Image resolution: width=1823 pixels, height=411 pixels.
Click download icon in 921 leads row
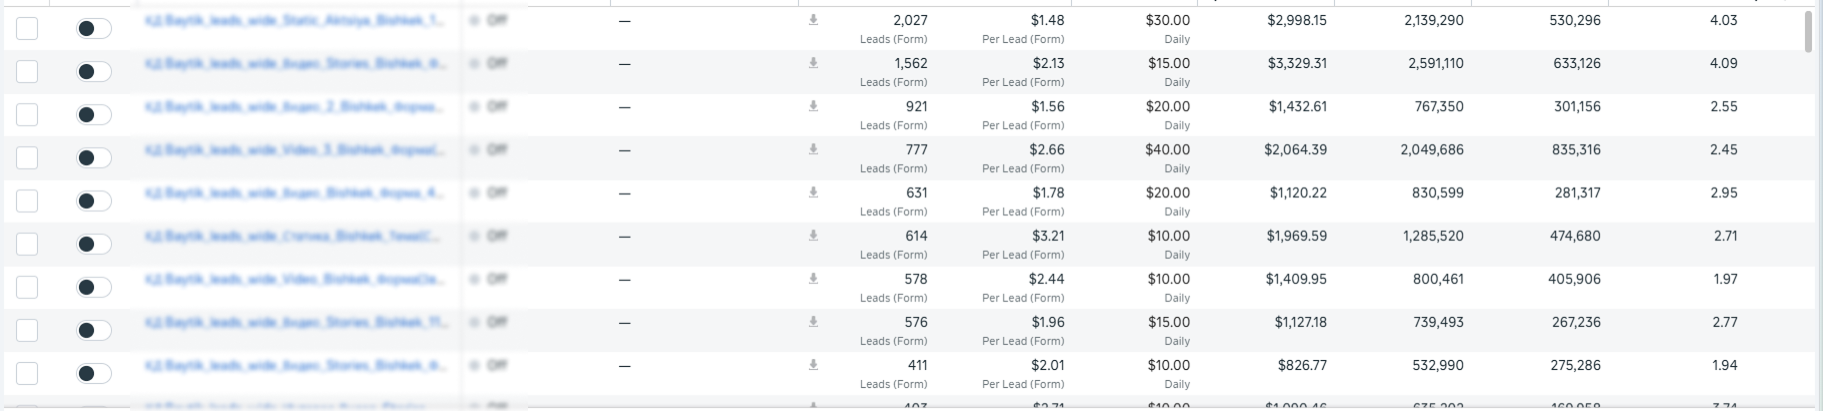coord(813,106)
